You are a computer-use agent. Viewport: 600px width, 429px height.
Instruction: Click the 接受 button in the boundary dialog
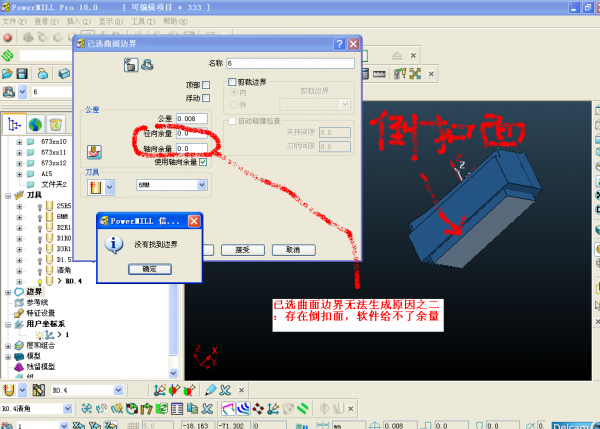point(243,250)
